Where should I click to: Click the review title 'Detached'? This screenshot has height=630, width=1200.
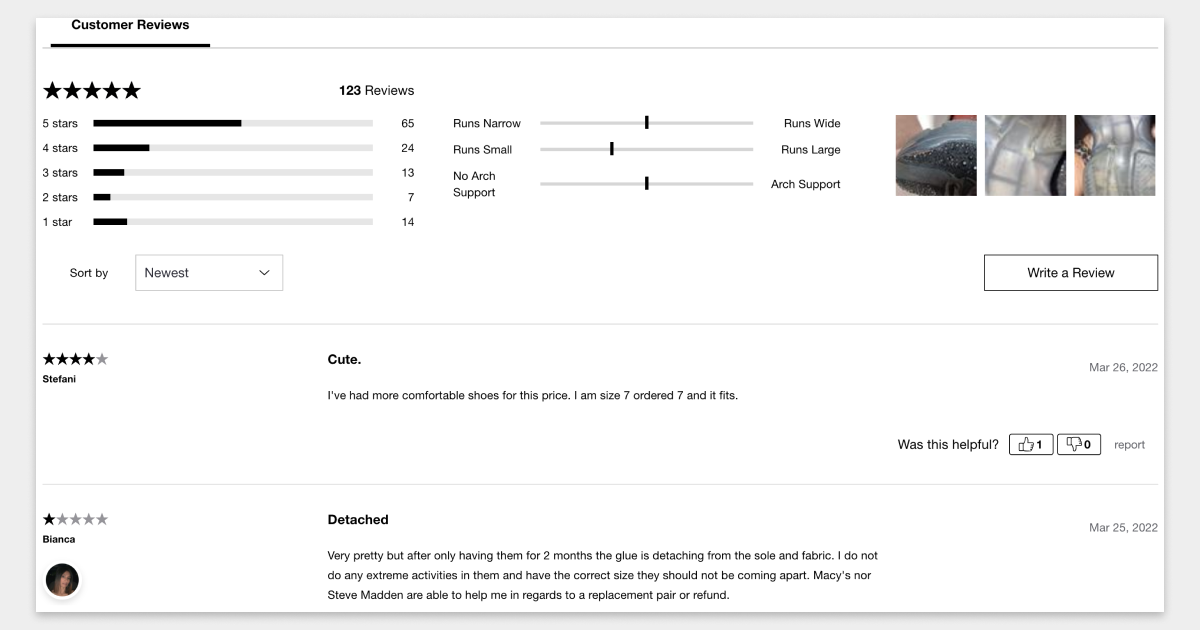[x=358, y=519]
